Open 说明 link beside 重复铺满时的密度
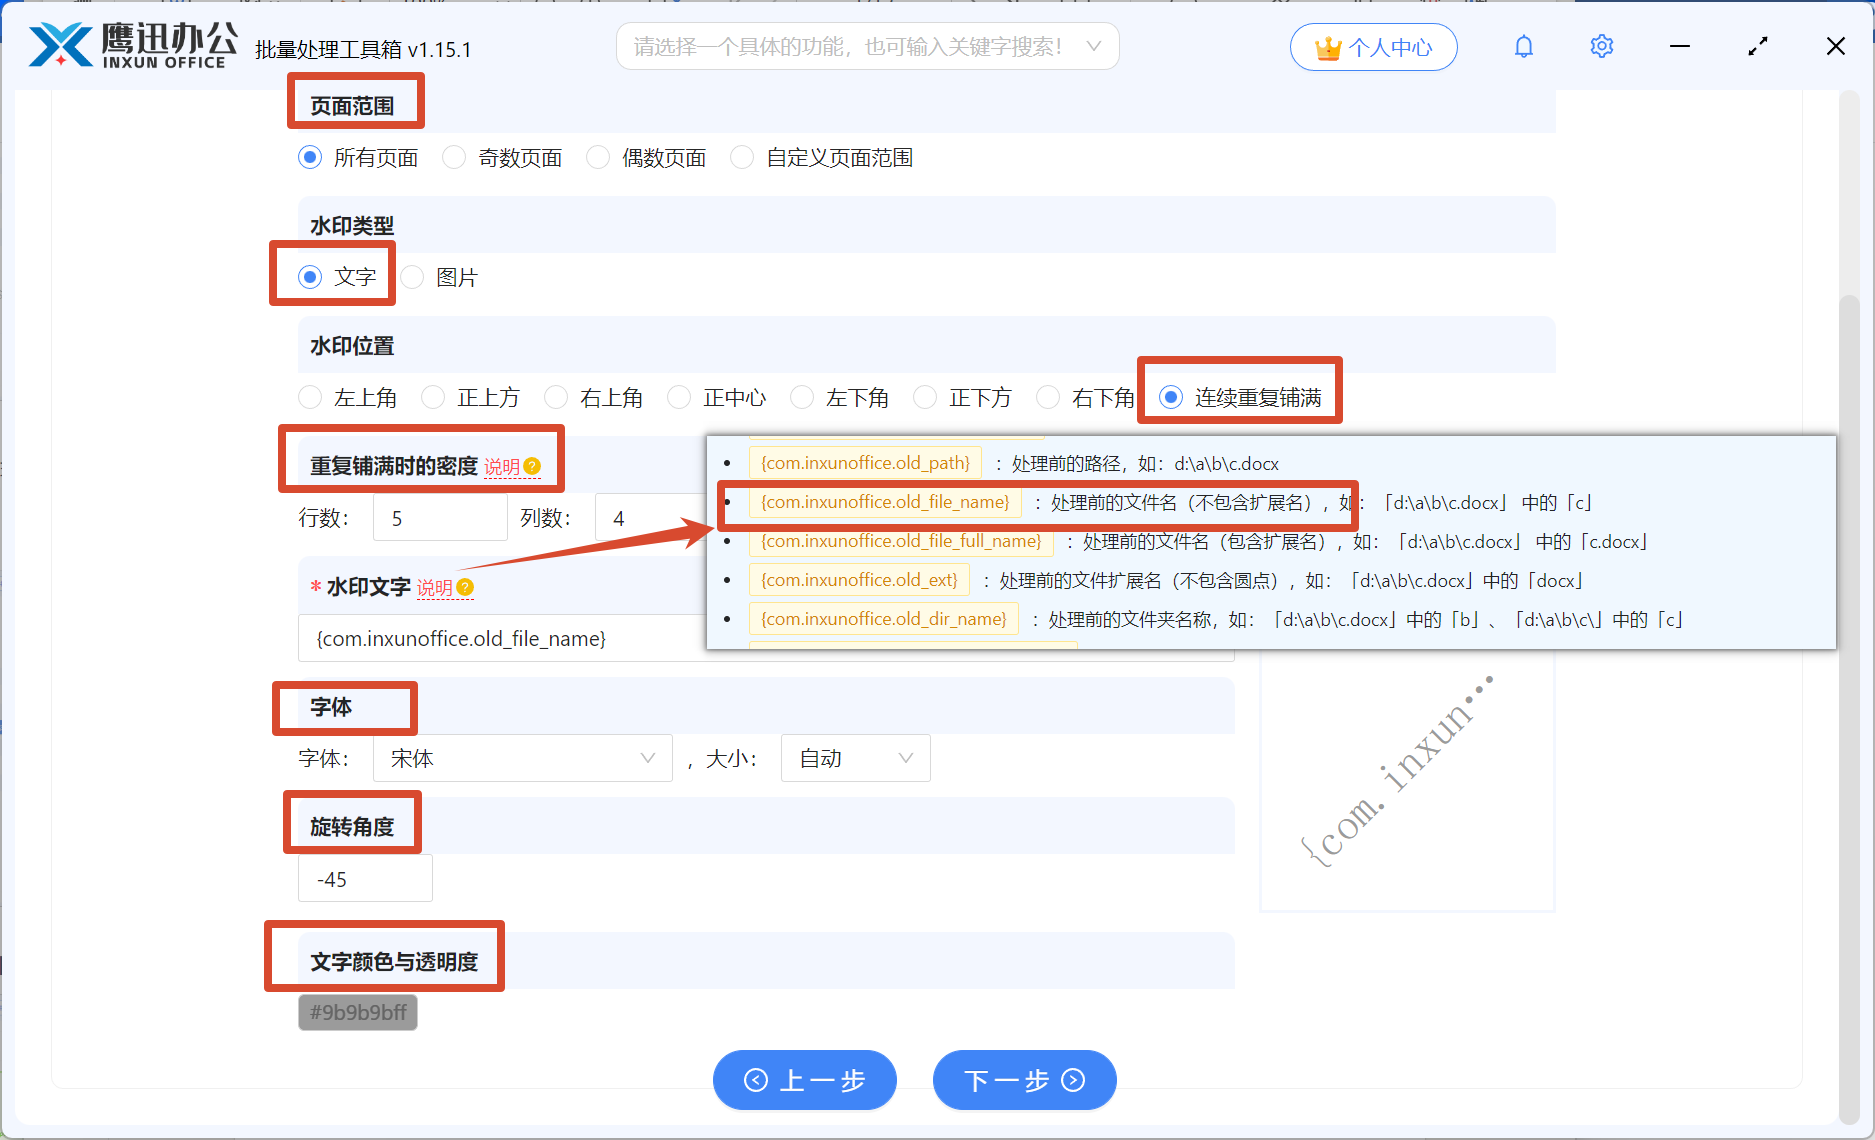This screenshot has height=1140, width=1875. [502, 467]
